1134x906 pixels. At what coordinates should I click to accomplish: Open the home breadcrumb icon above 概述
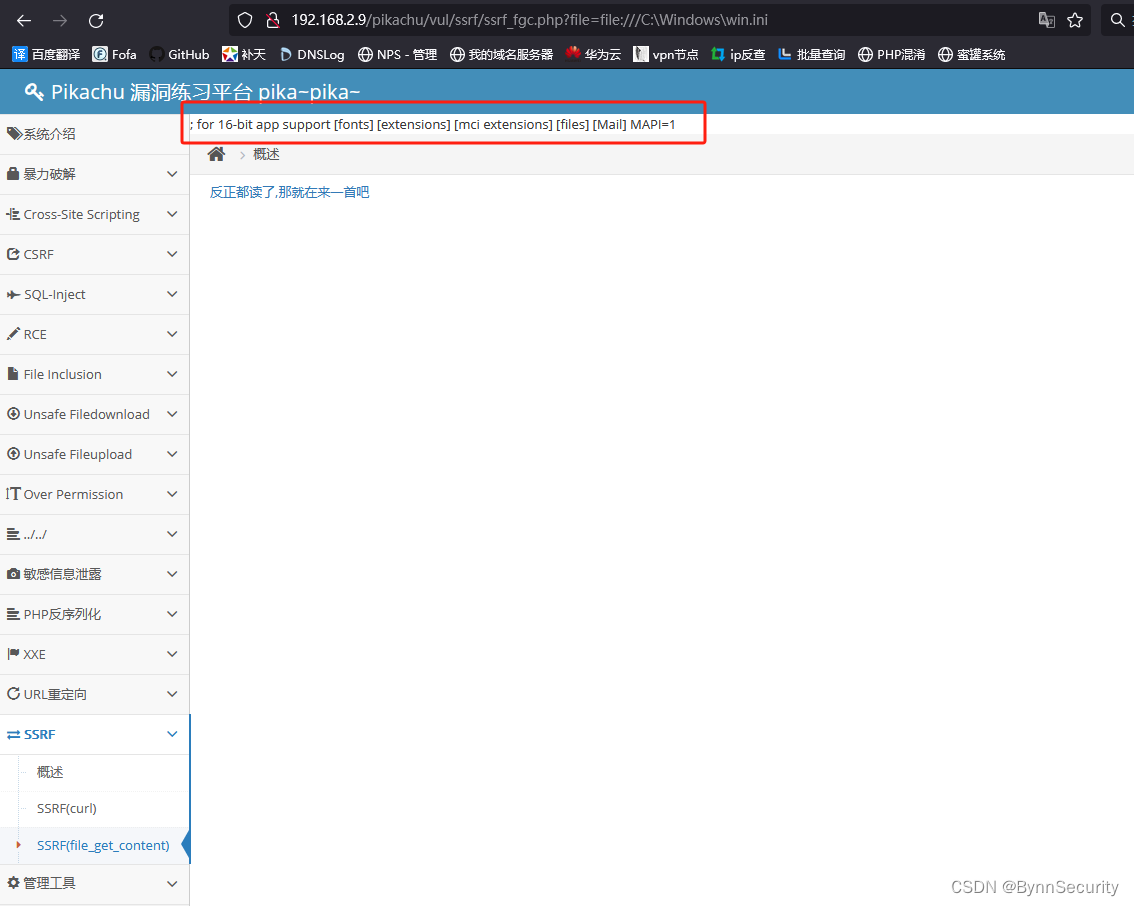point(217,153)
